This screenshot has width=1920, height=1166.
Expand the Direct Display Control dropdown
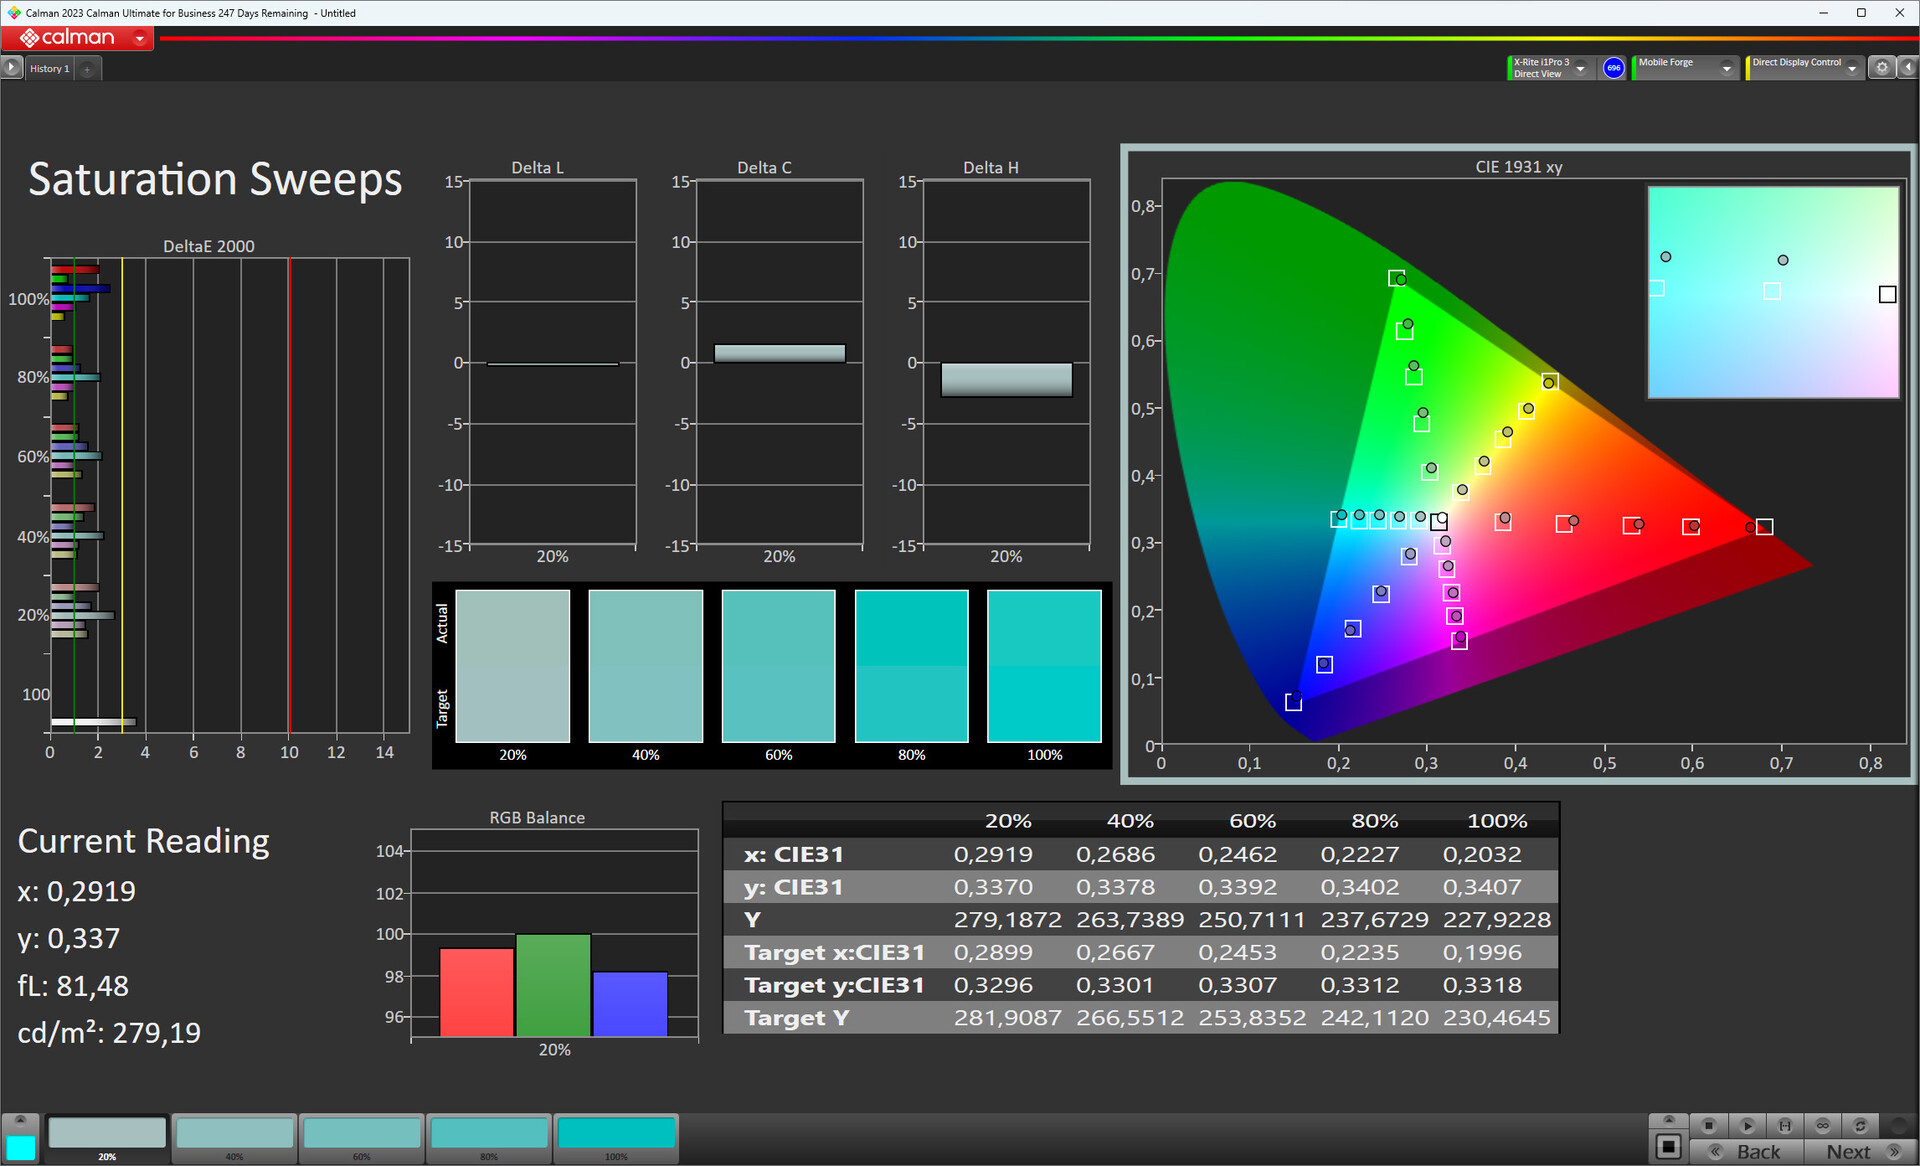click(1852, 68)
